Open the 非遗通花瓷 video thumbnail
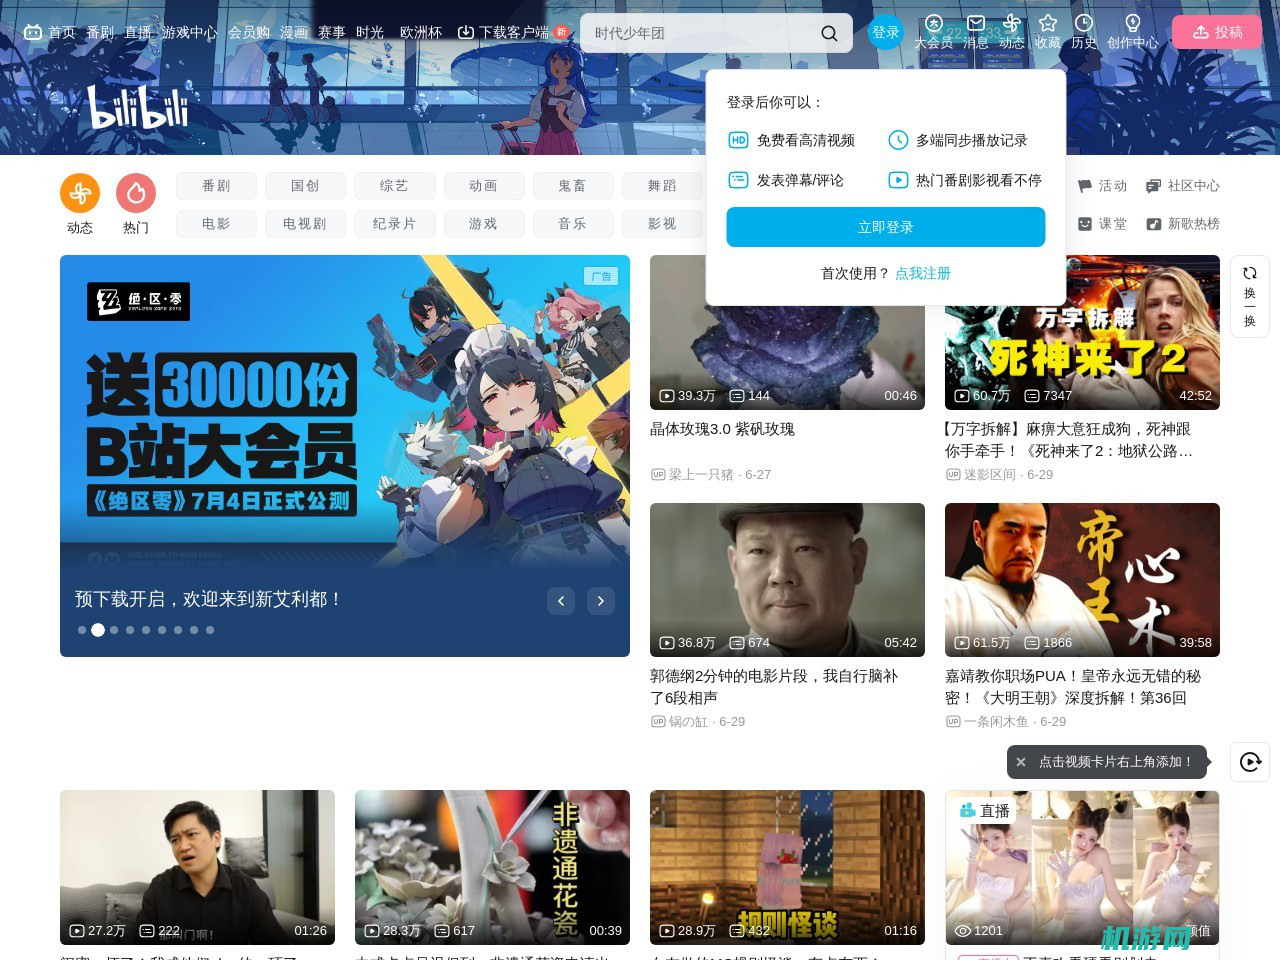This screenshot has height=960, width=1280. tap(492, 867)
